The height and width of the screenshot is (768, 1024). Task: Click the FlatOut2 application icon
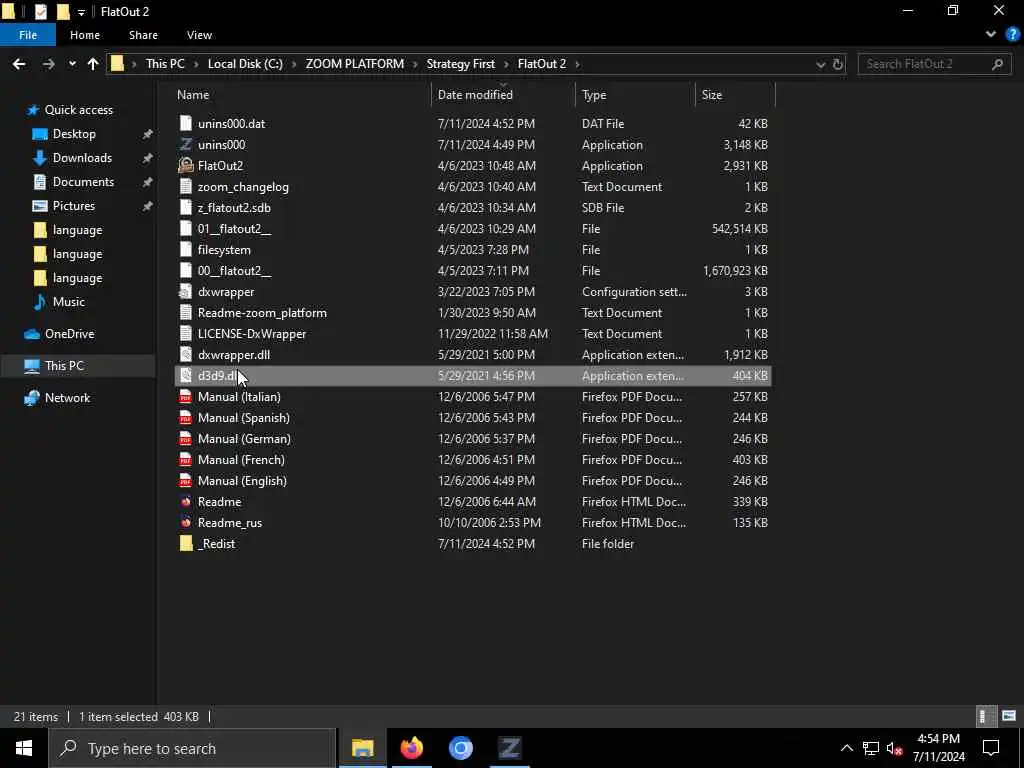(186, 165)
